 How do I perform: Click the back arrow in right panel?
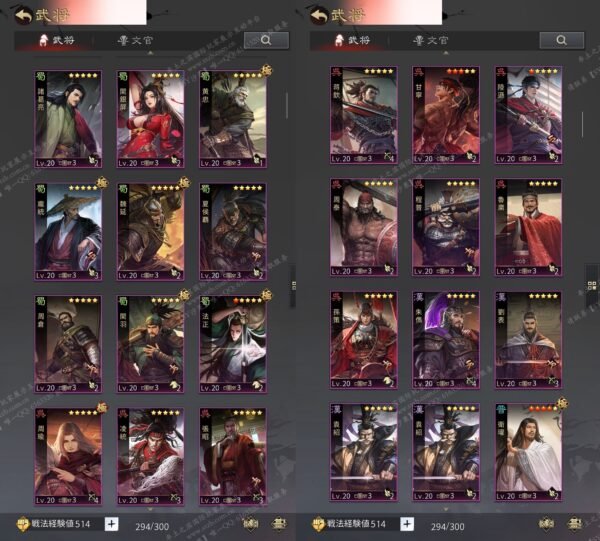coord(319,14)
